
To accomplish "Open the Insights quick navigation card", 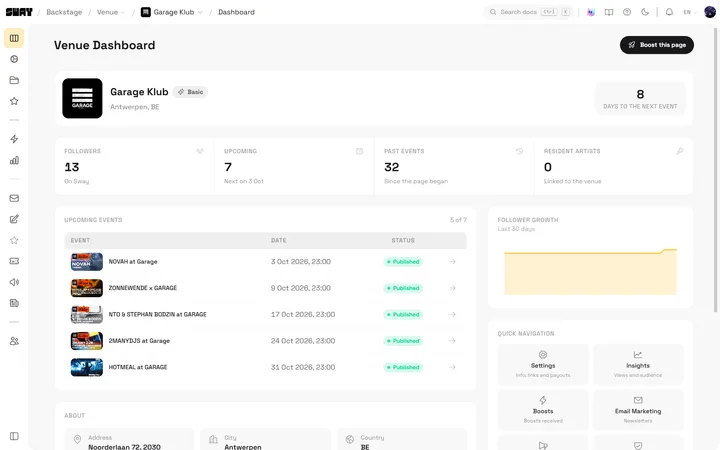I will (x=638, y=365).
